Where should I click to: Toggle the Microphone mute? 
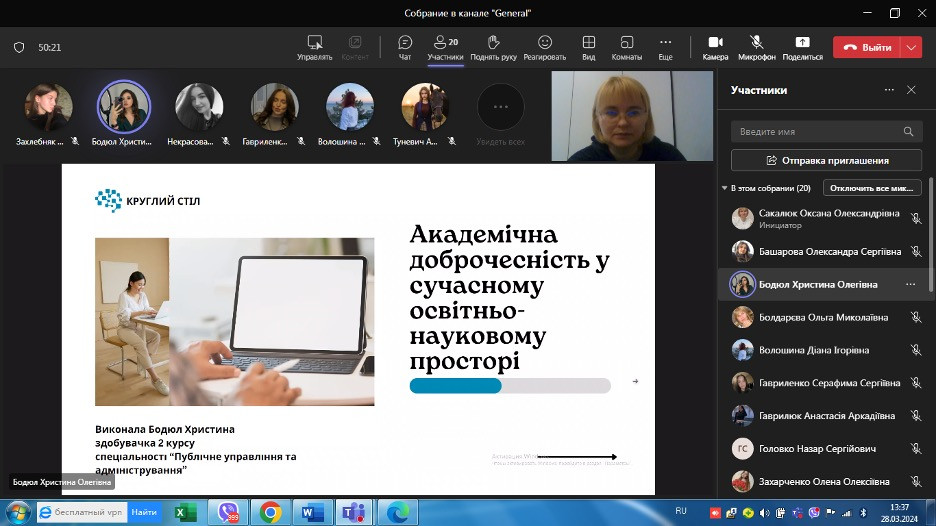coord(757,43)
